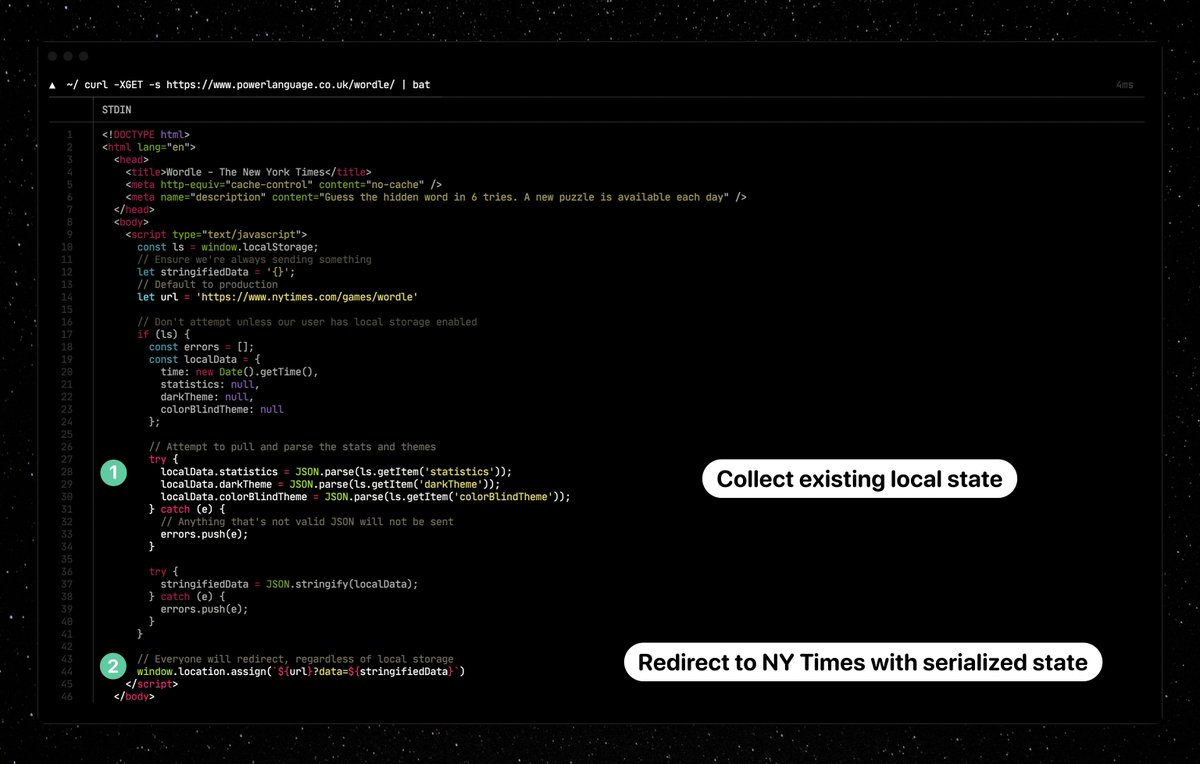The image size is (1200, 764).
Task: Click the nytimes.com/games/wordle URL string
Action: pyautogui.click(x=307, y=297)
